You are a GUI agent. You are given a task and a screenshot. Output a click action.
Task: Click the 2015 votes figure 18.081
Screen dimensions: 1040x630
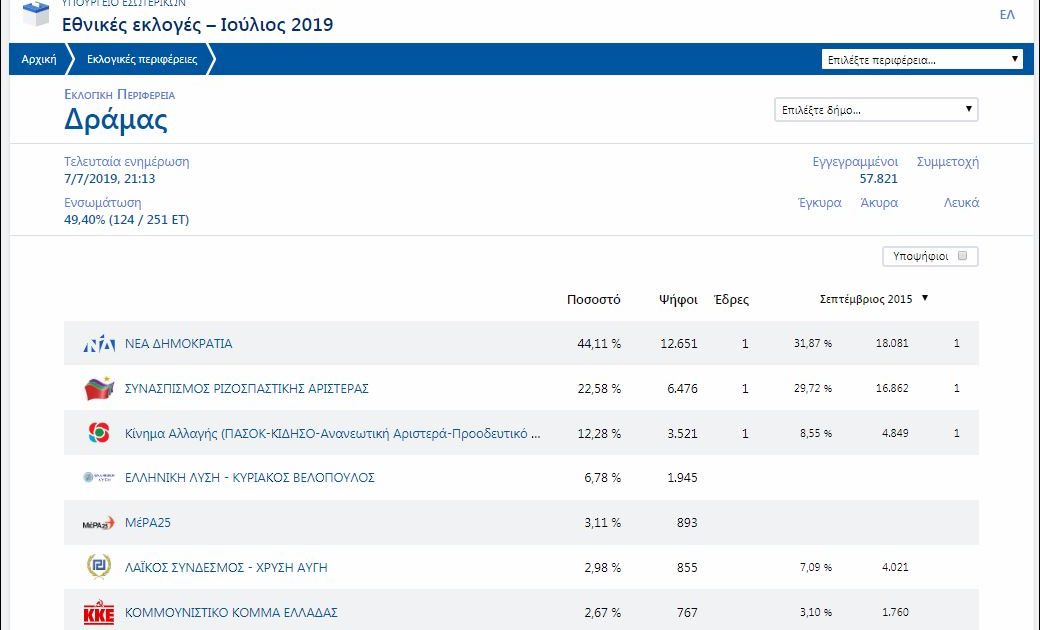coord(892,344)
